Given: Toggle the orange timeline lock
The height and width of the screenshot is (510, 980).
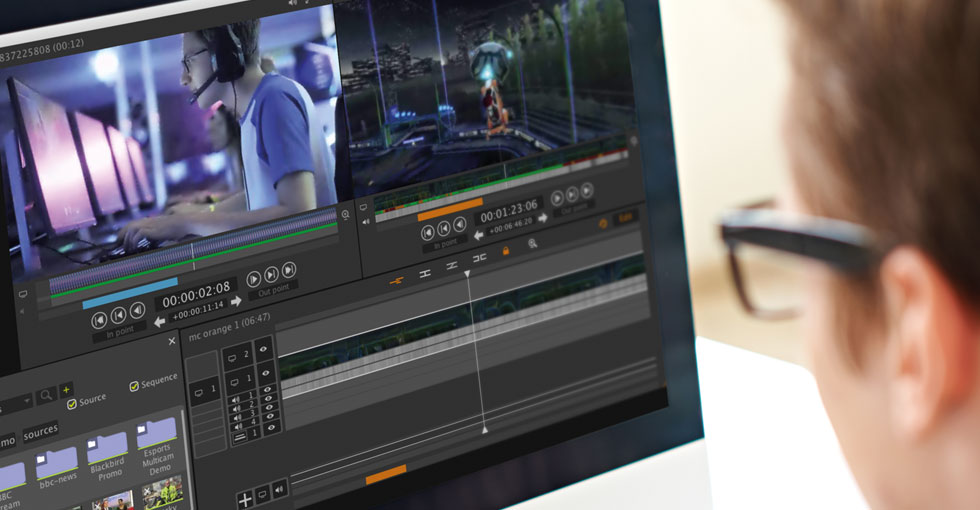Looking at the screenshot, I should pyautogui.click(x=506, y=251).
